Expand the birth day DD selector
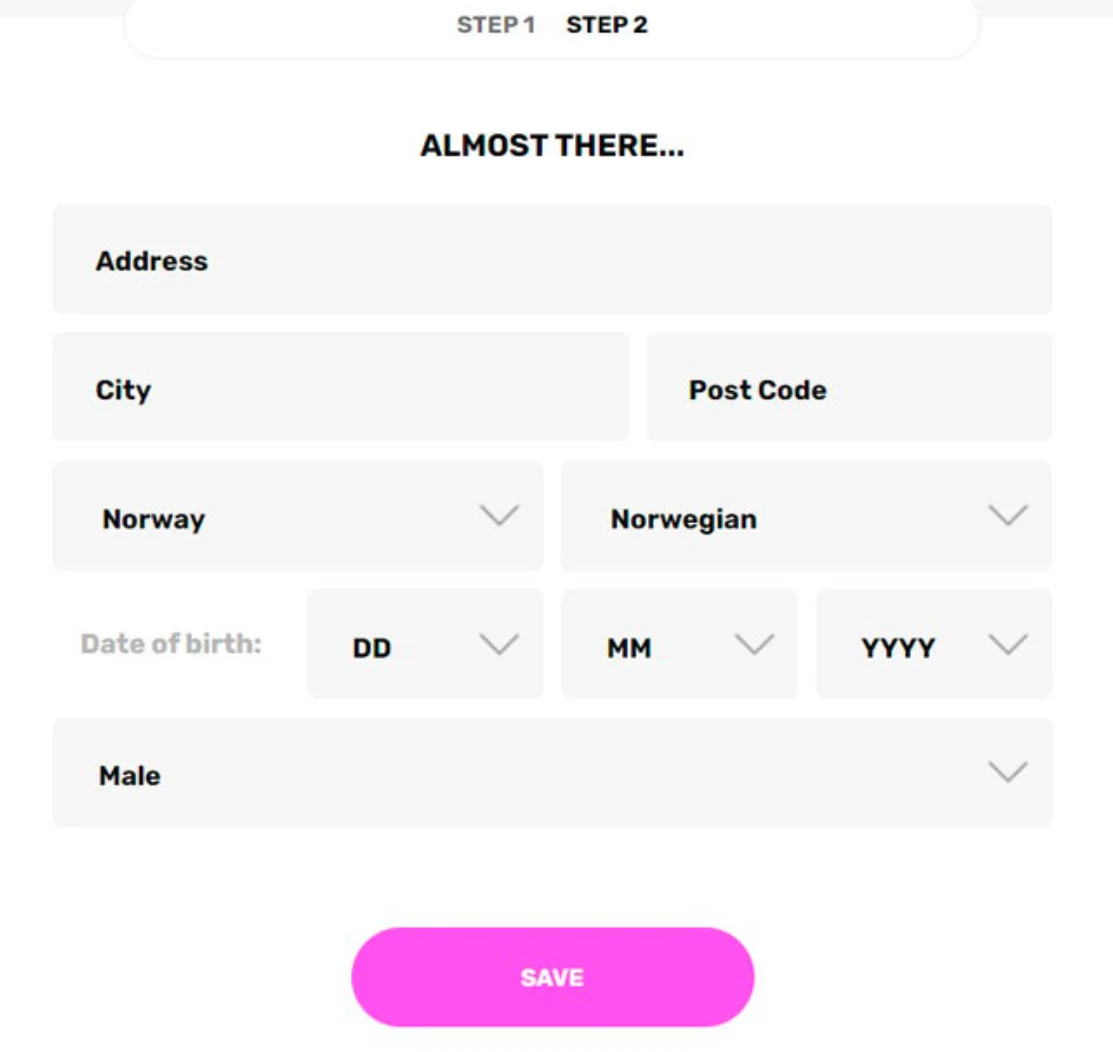This screenshot has width=1113, height=1052. 424,644
